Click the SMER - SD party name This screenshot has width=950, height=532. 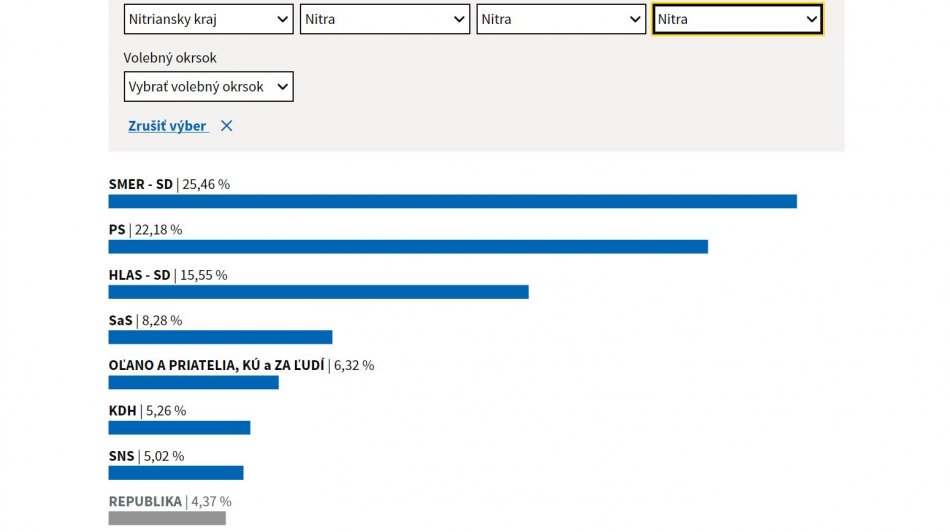pos(140,184)
